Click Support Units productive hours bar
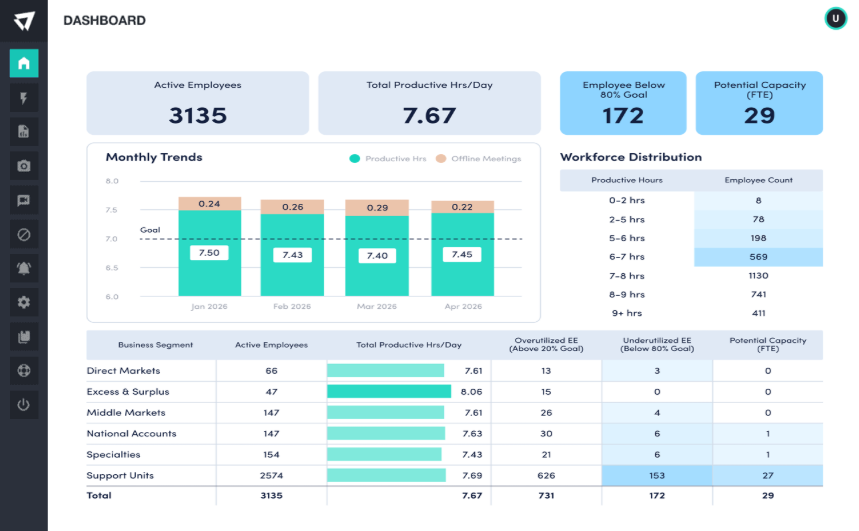Image resolution: width=859 pixels, height=531 pixels. click(x=386, y=475)
